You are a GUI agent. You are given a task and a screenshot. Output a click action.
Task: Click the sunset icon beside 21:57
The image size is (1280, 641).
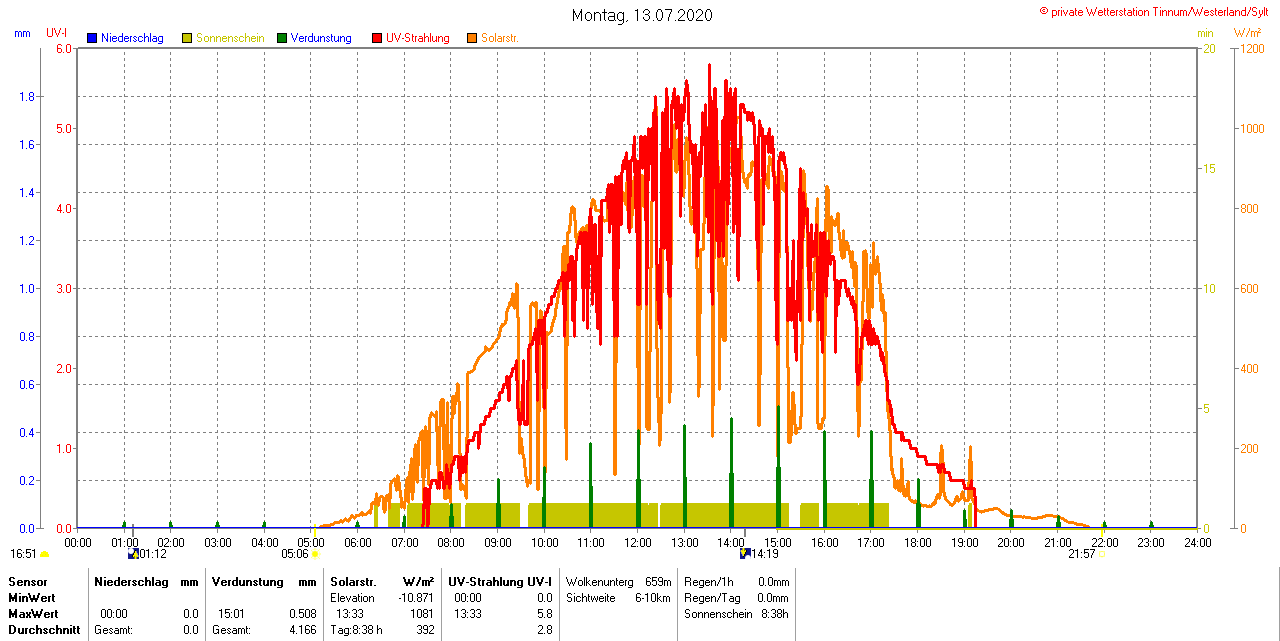pos(1103,554)
